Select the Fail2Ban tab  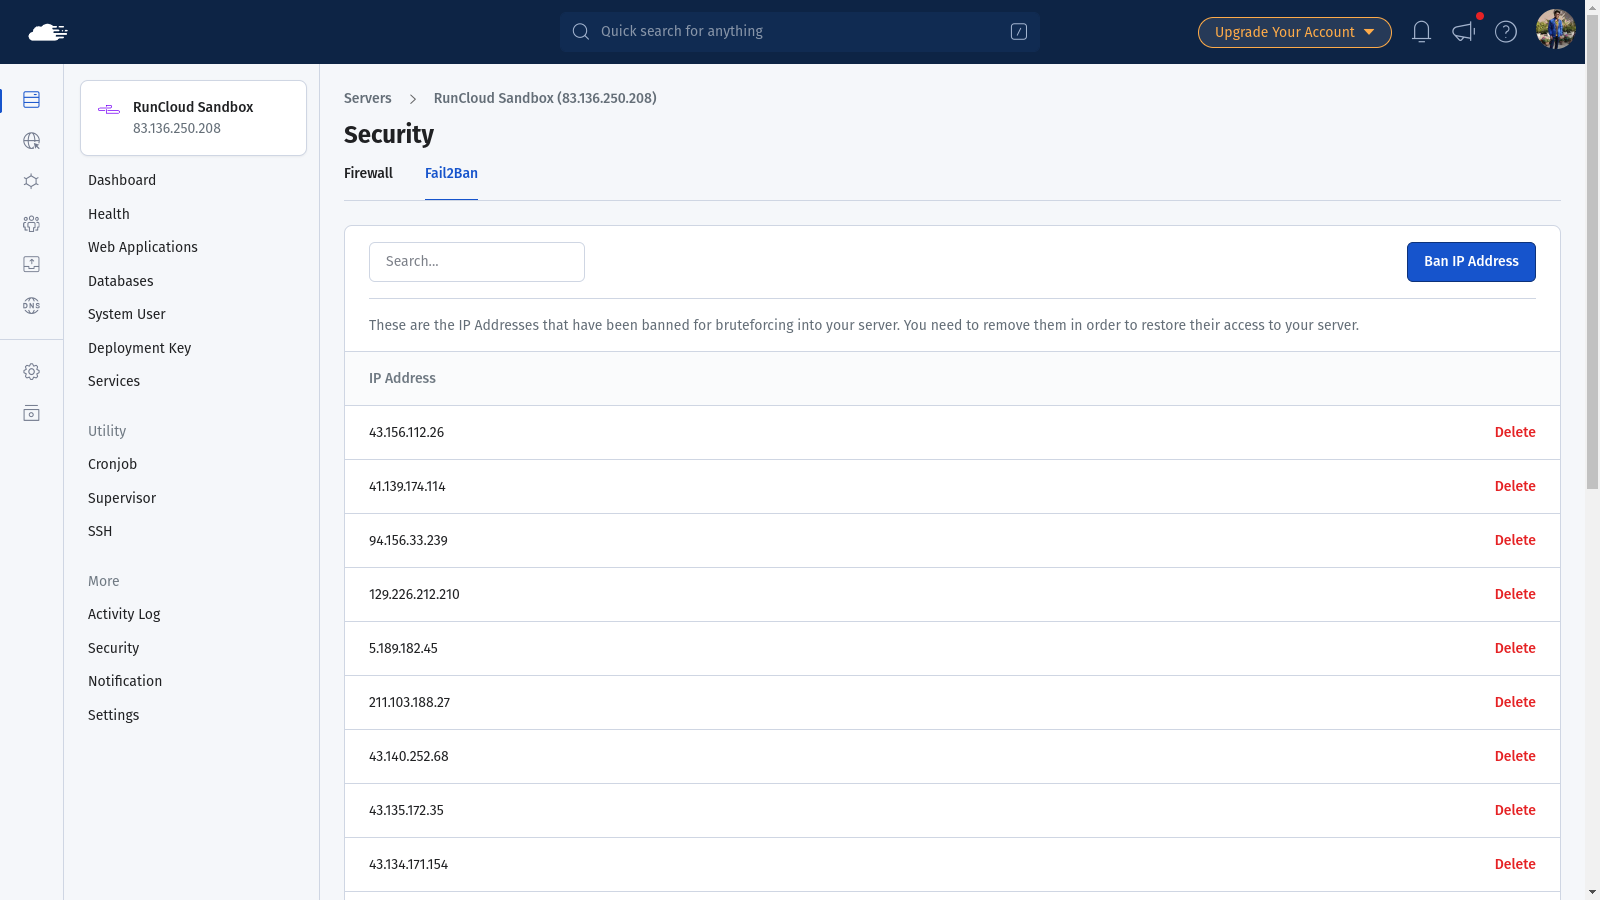pyautogui.click(x=451, y=173)
